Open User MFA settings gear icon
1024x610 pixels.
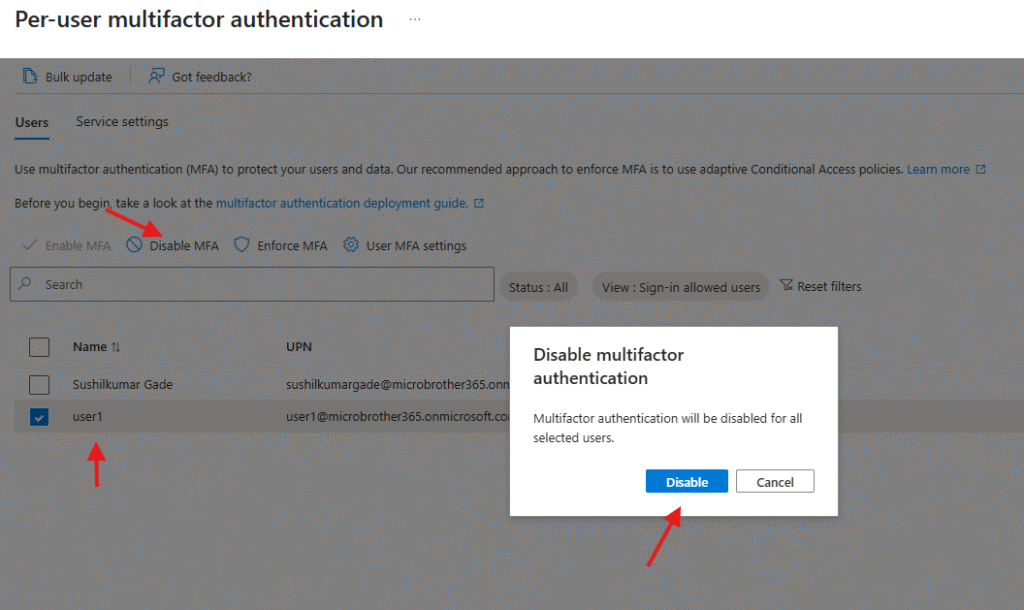click(x=351, y=245)
